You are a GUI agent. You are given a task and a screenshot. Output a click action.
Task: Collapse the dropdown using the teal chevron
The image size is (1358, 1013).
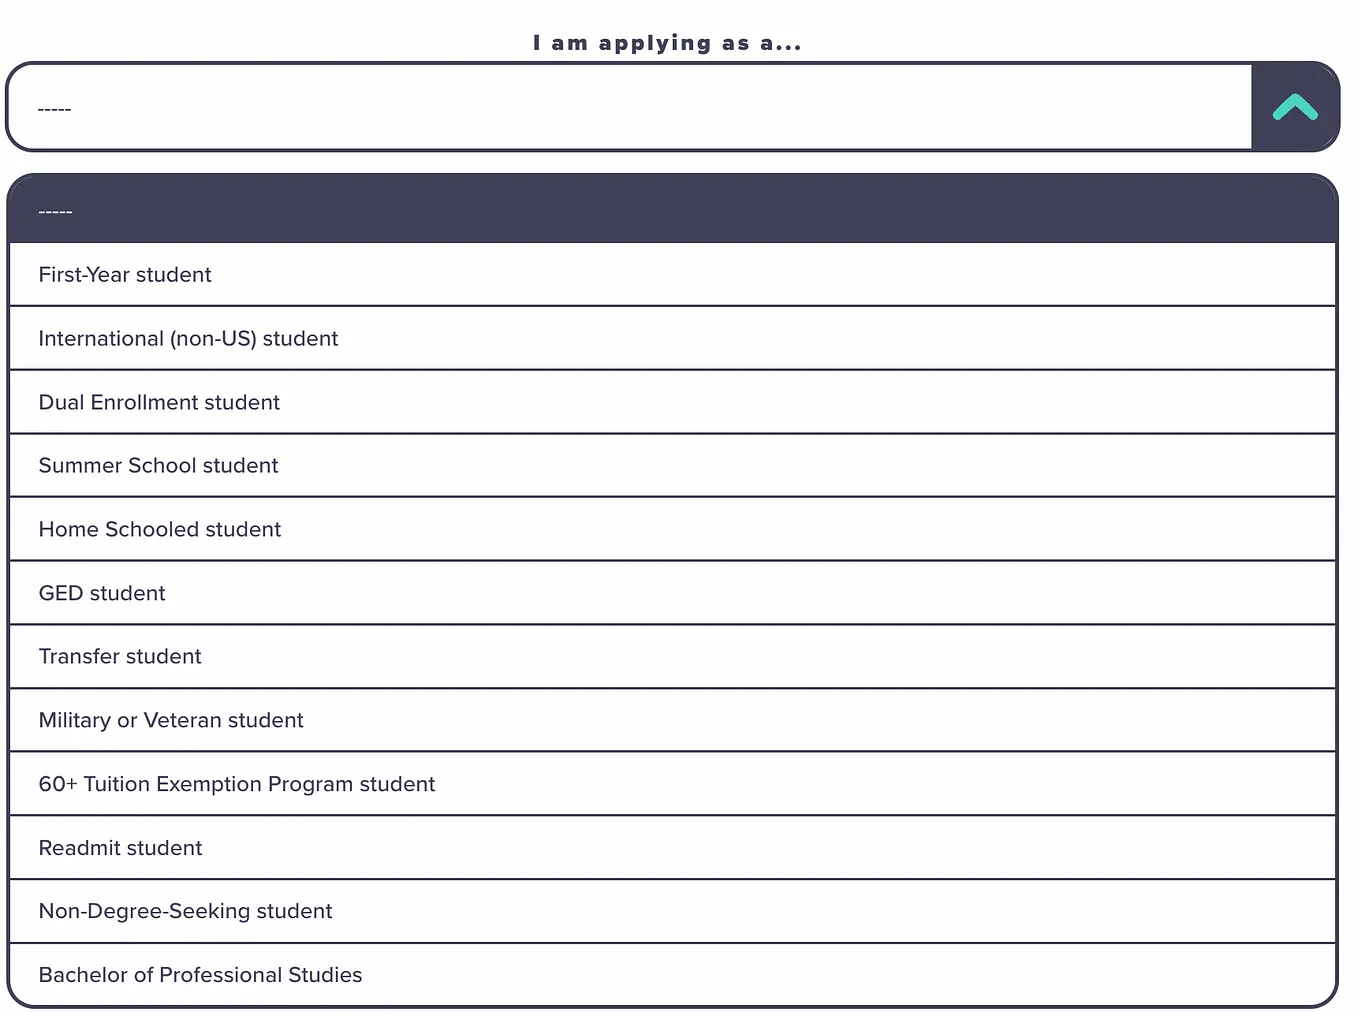(1295, 106)
